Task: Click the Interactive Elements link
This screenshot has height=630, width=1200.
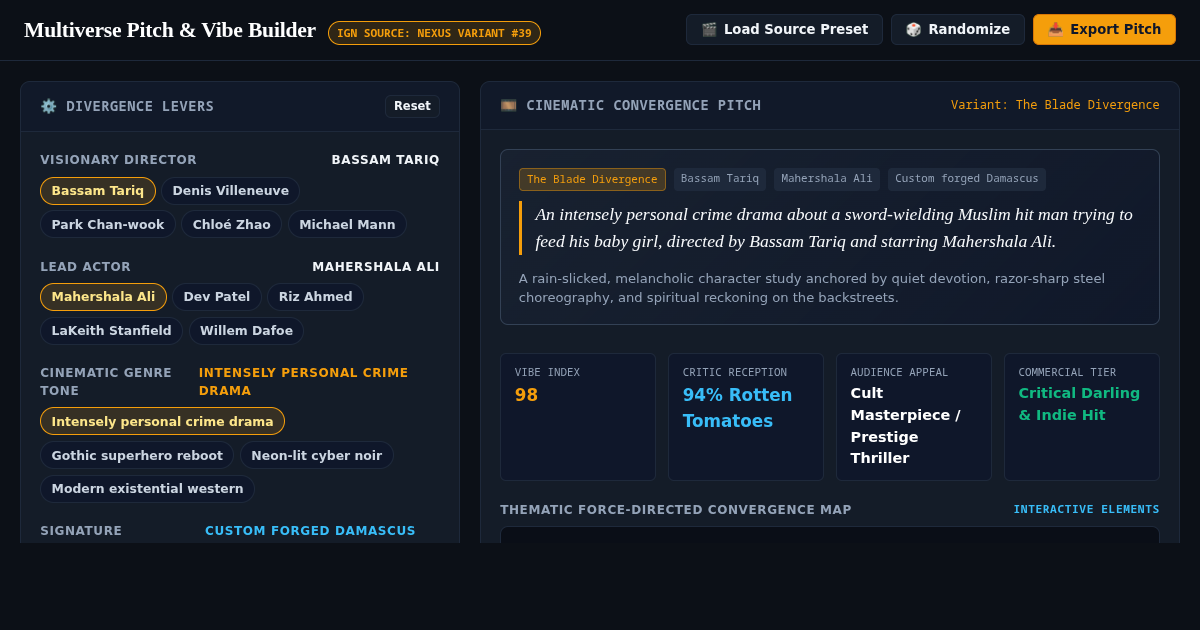Action: tap(1087, 509)
